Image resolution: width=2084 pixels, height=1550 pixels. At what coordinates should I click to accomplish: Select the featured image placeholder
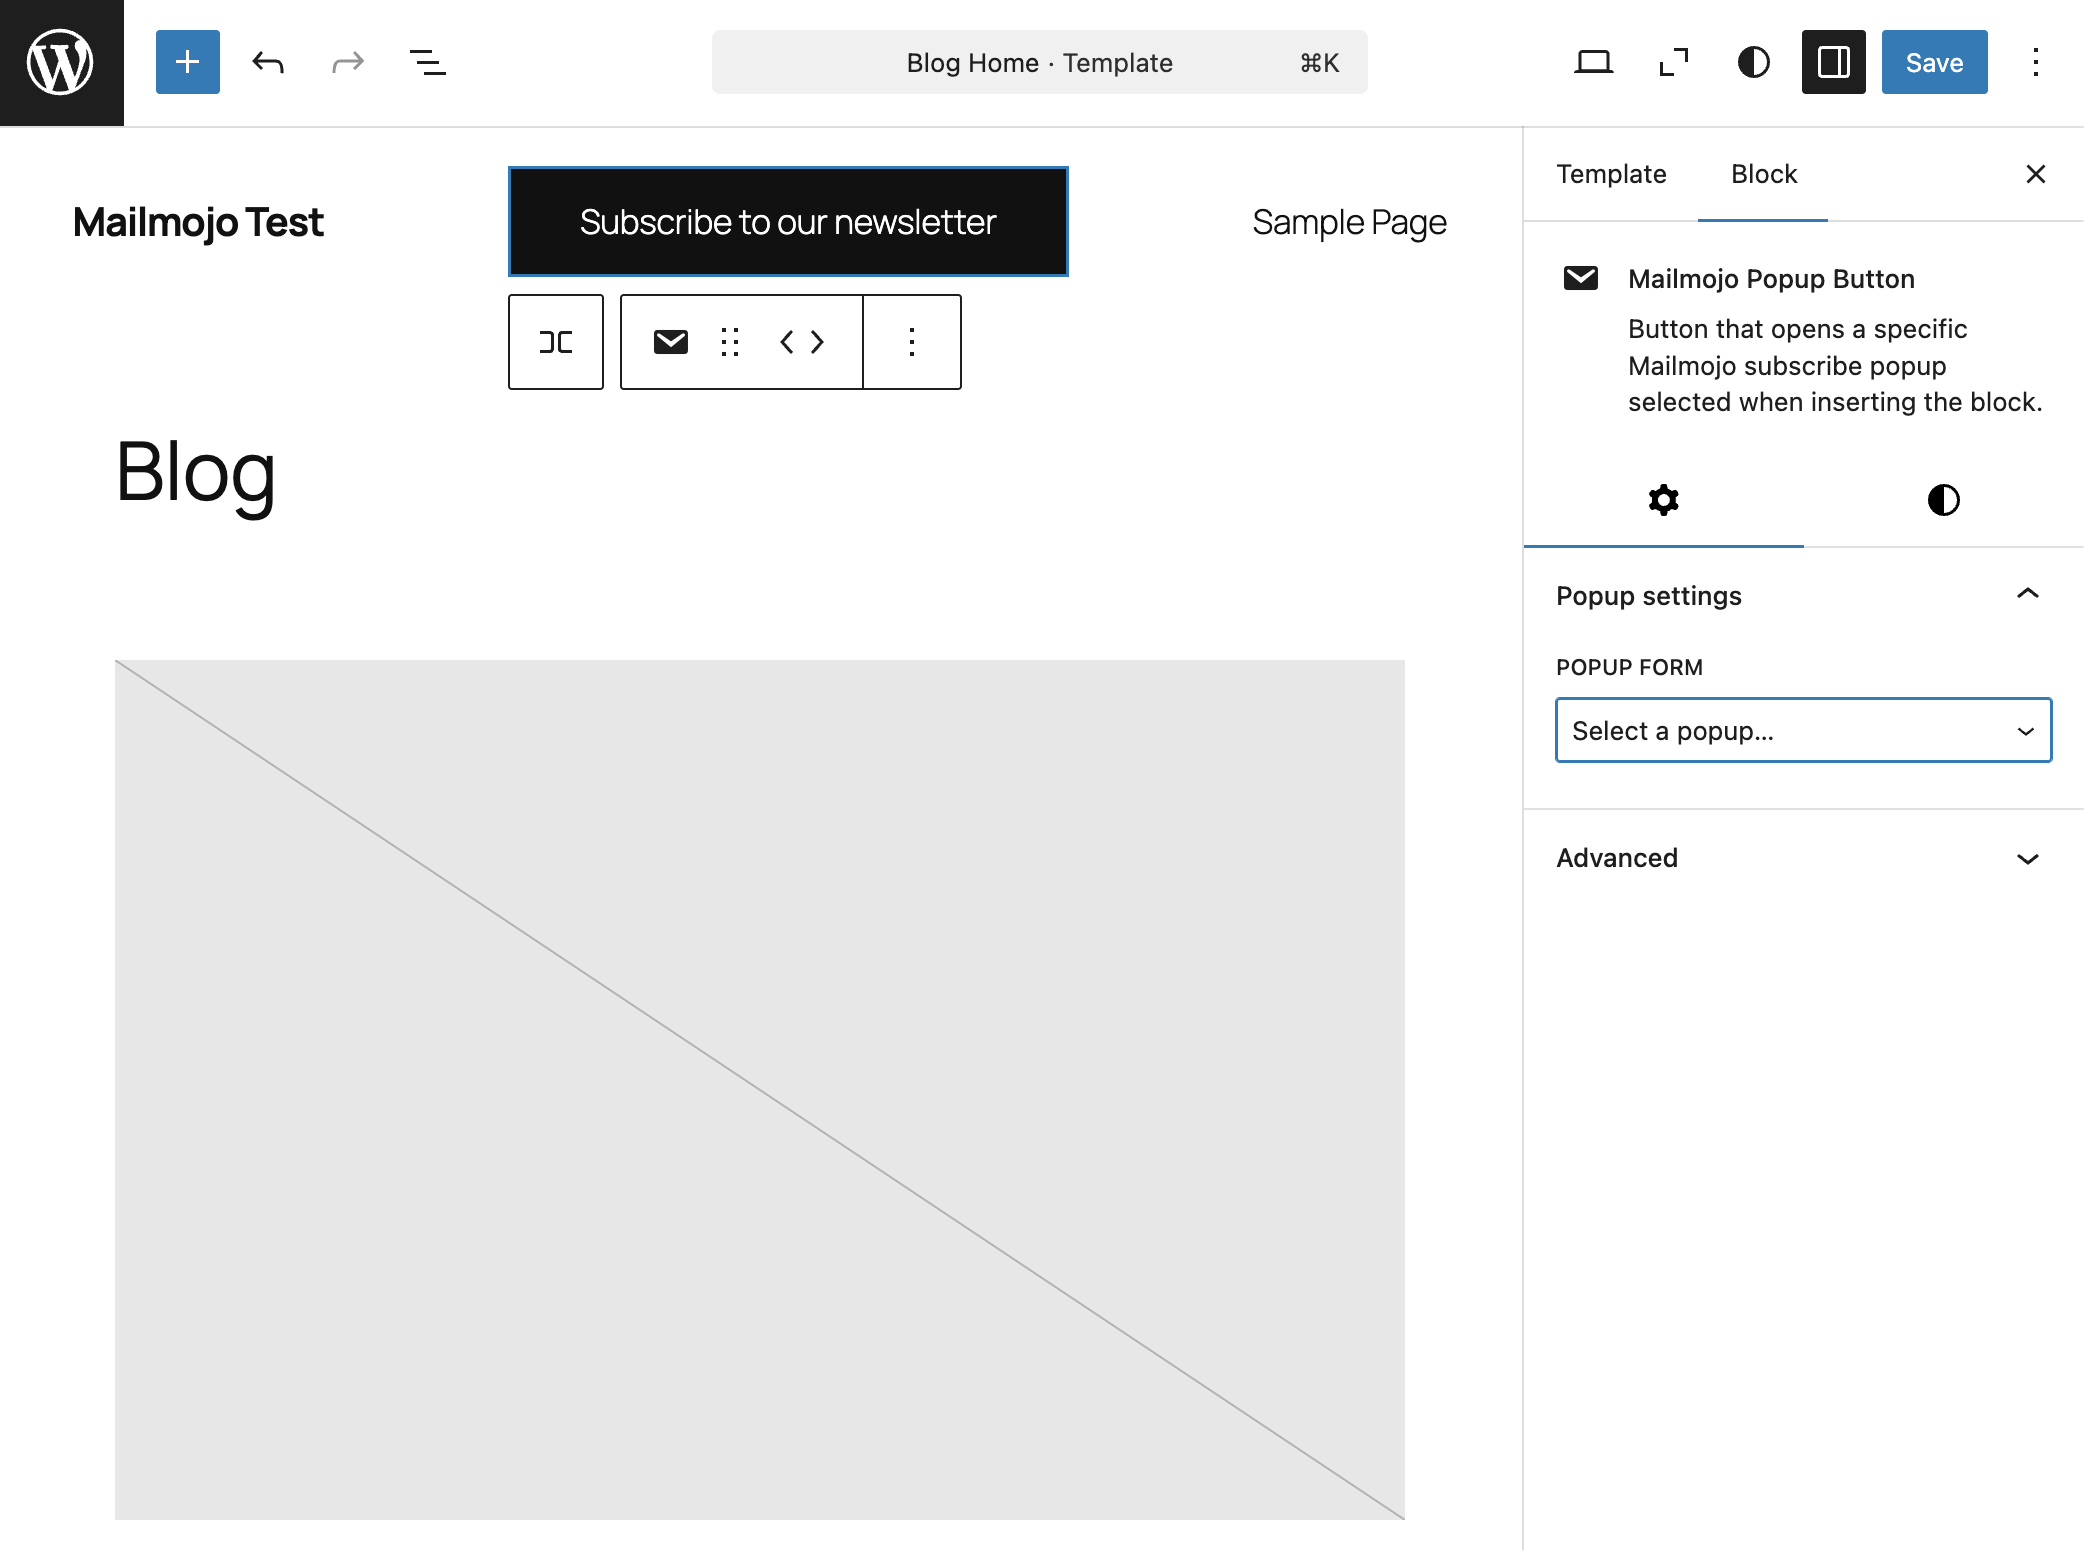point(760,1090)
